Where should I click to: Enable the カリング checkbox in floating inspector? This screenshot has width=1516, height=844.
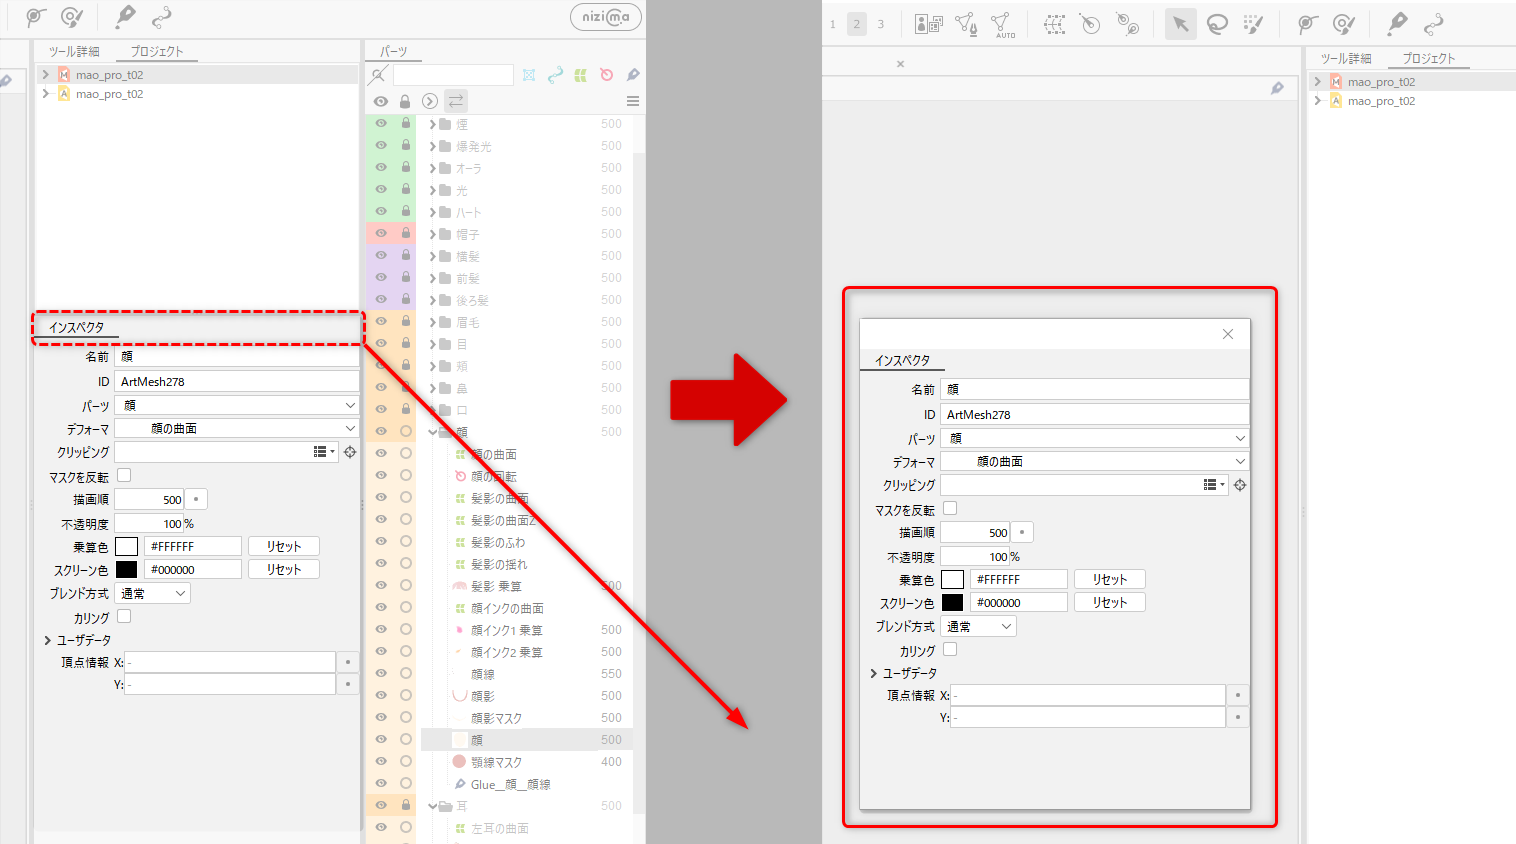pyautogui.click(x=950, y=650)
